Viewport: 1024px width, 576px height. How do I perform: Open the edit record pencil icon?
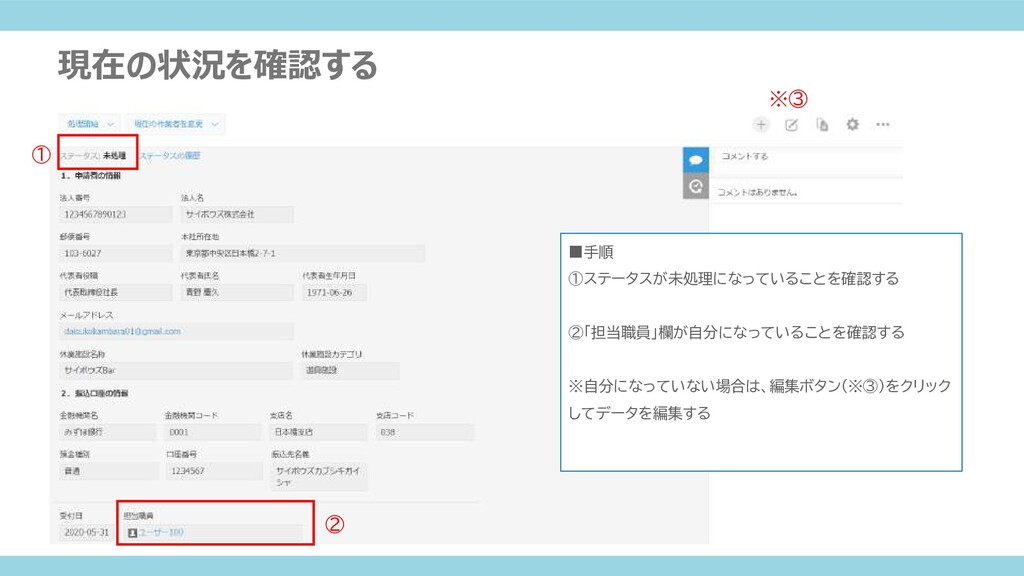coord(792,125)
